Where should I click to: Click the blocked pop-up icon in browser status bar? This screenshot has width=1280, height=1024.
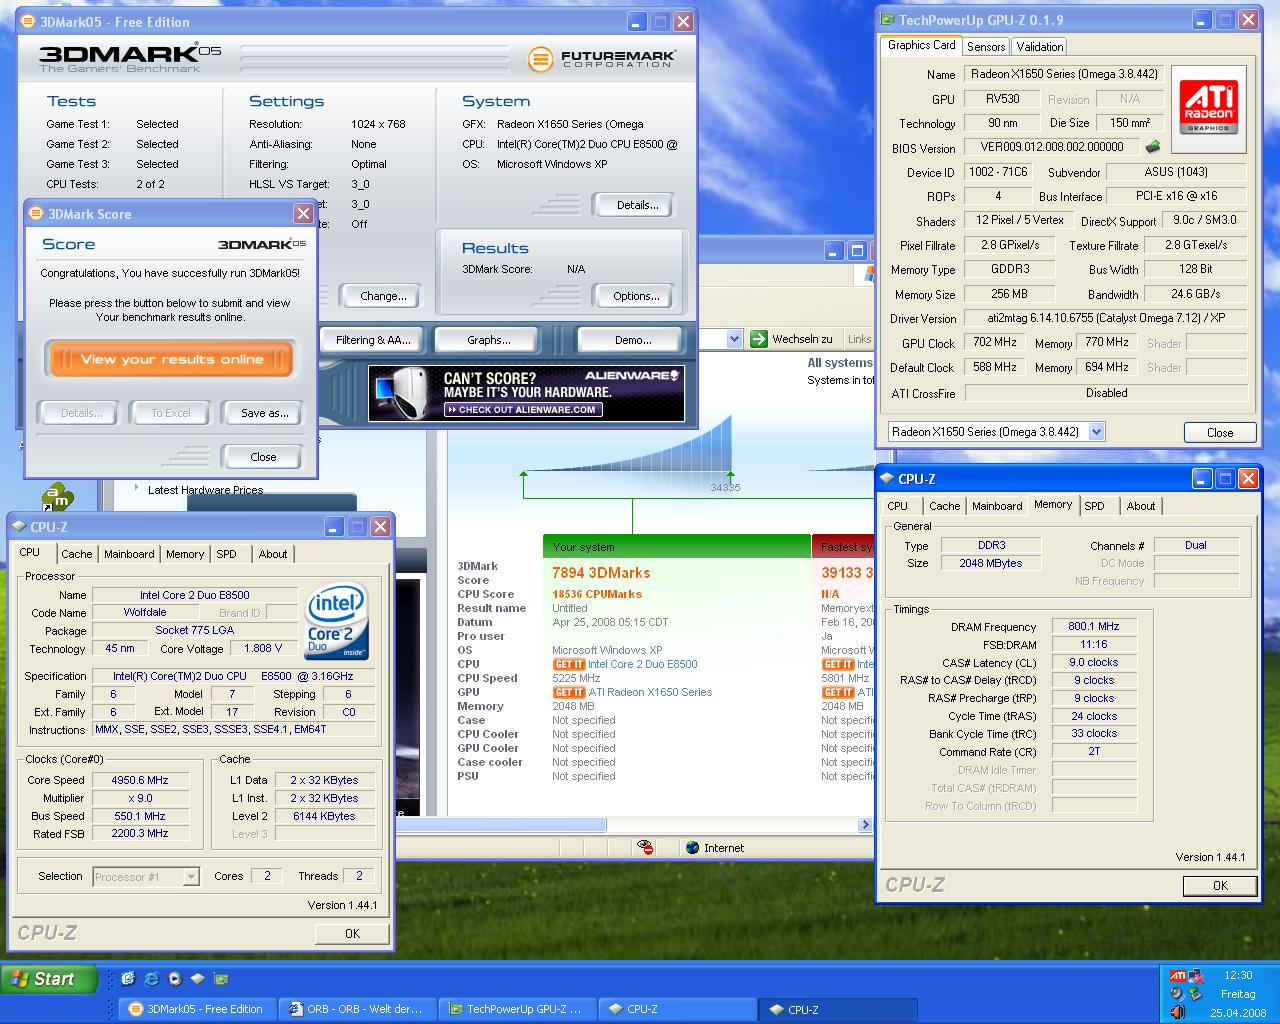[x=646, y=847]
